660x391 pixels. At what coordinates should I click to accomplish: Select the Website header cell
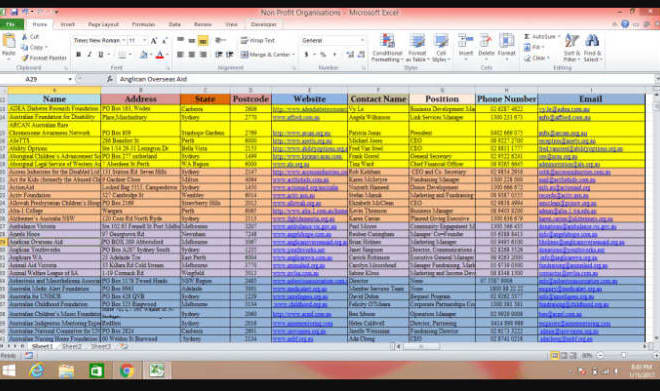point(309,99)
